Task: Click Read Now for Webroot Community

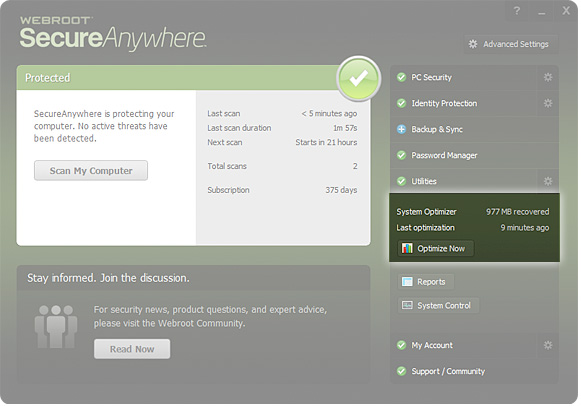Action: 132,349
